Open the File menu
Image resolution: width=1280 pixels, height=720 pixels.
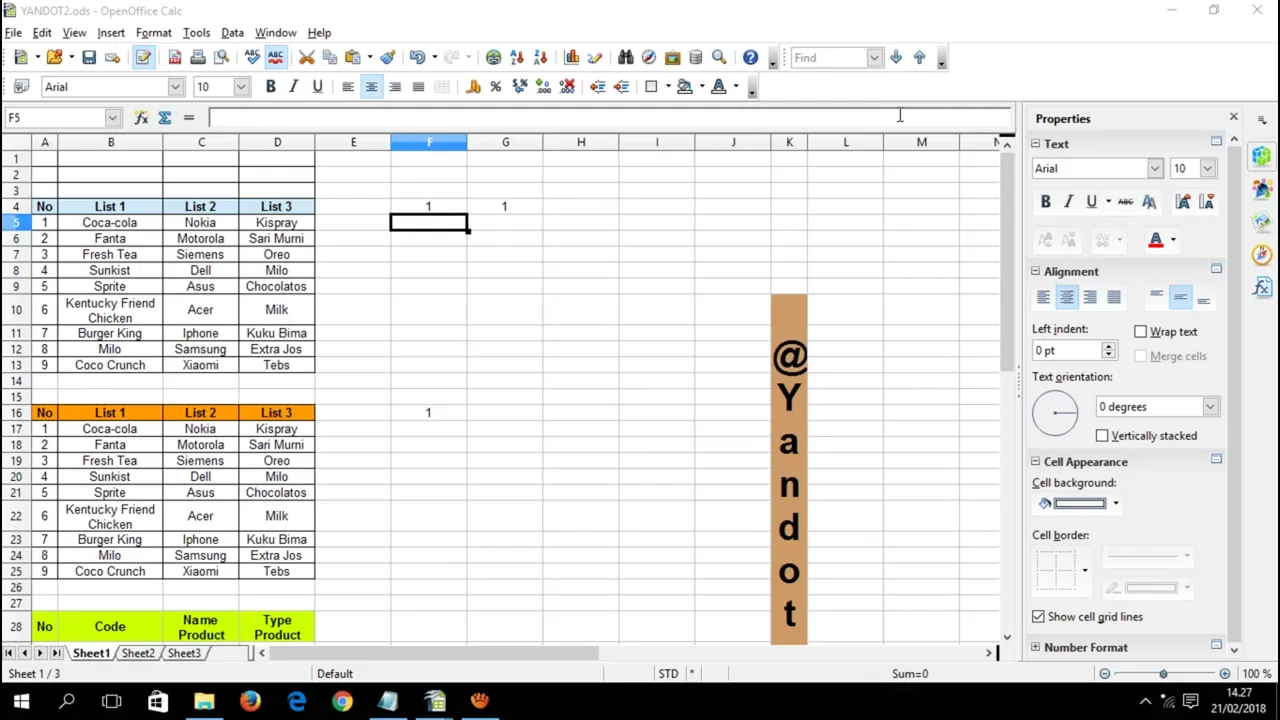point(13,33)
